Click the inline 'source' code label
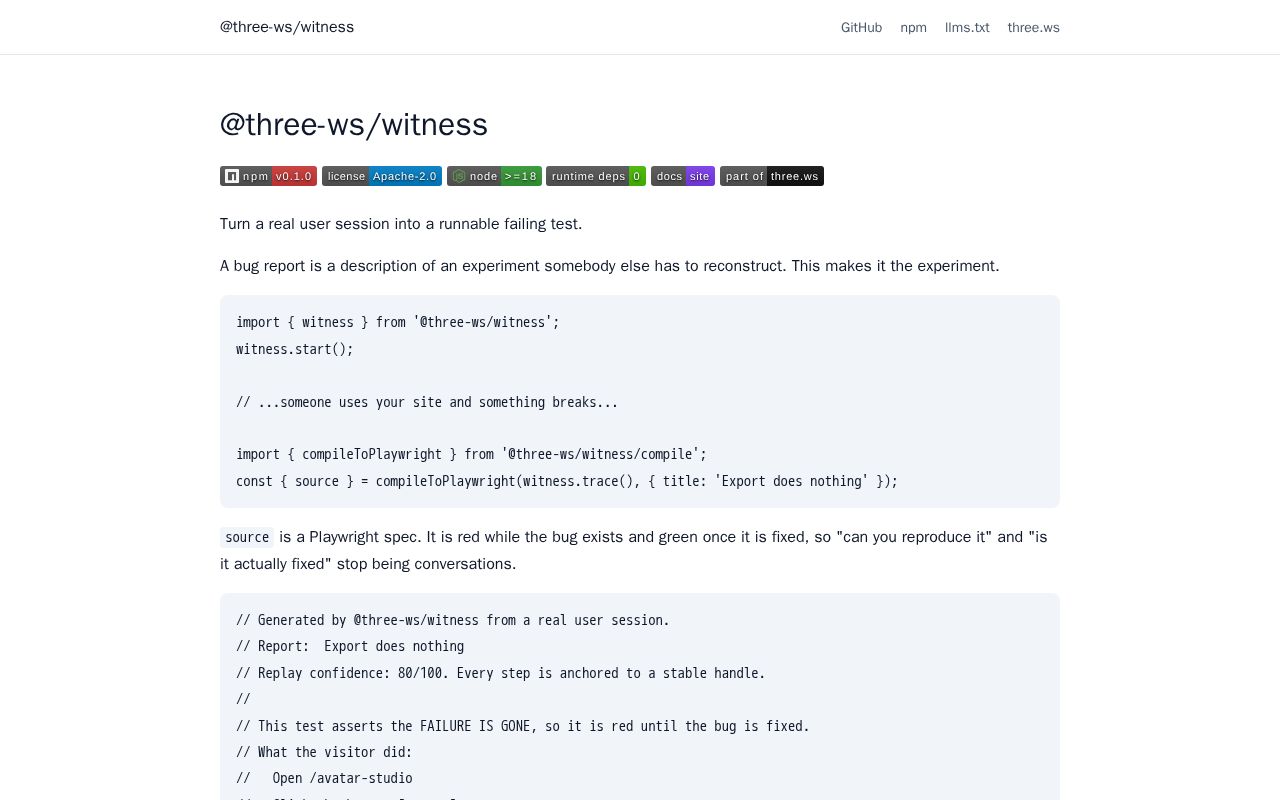Image resolution: width=1280 pixels, height=800 pixels. (x=247, y=537)
